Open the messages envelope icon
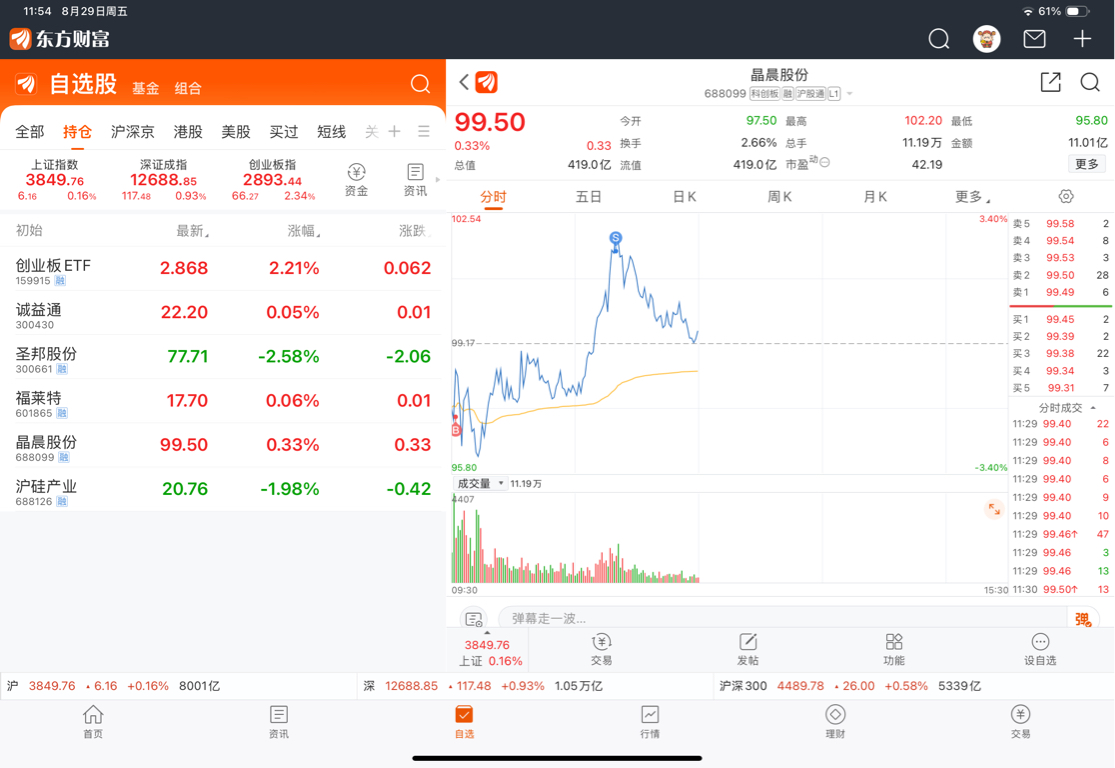 [x=1034, y=39]
